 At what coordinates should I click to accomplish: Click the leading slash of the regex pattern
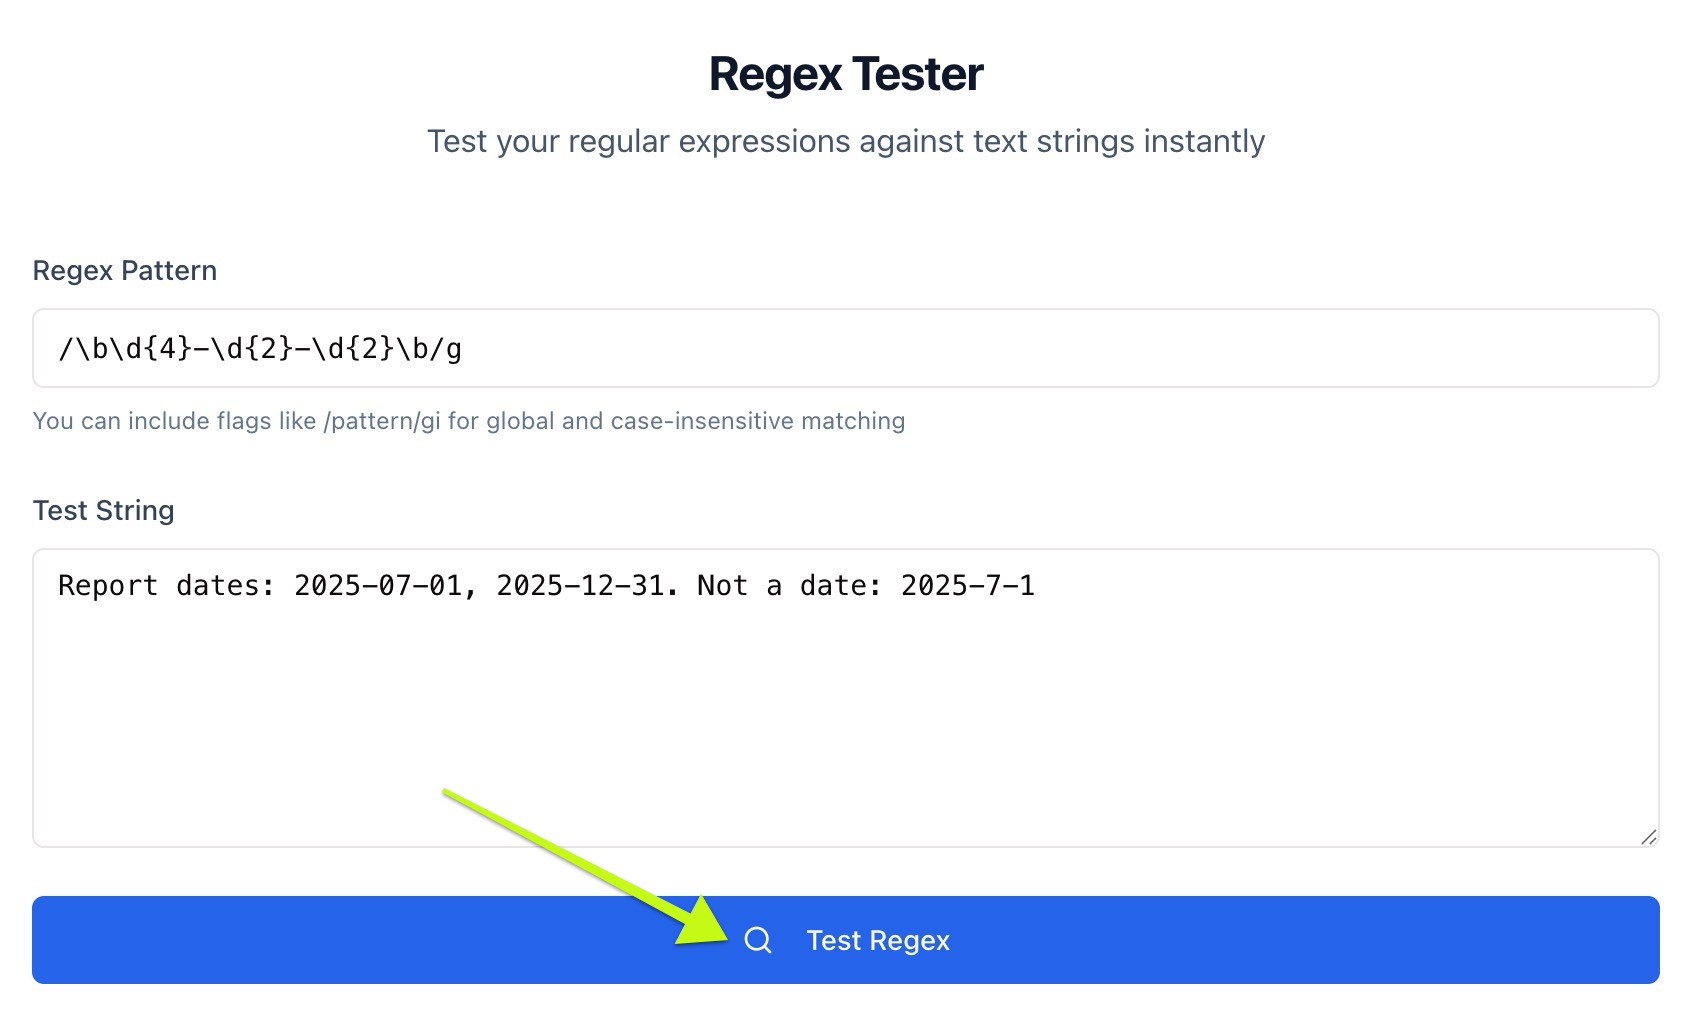click(66, 349)
